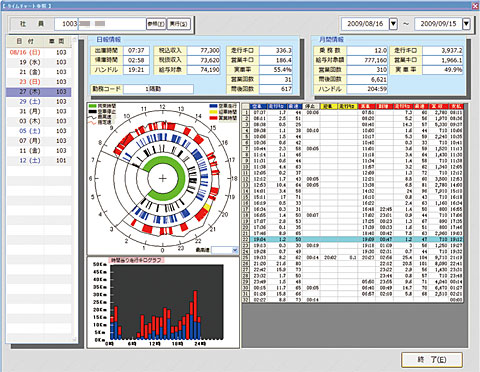The height and width of the screenshot is (372, 480).
Task: Click the 日付 column header in date list
Action: [x=25, y=41]
